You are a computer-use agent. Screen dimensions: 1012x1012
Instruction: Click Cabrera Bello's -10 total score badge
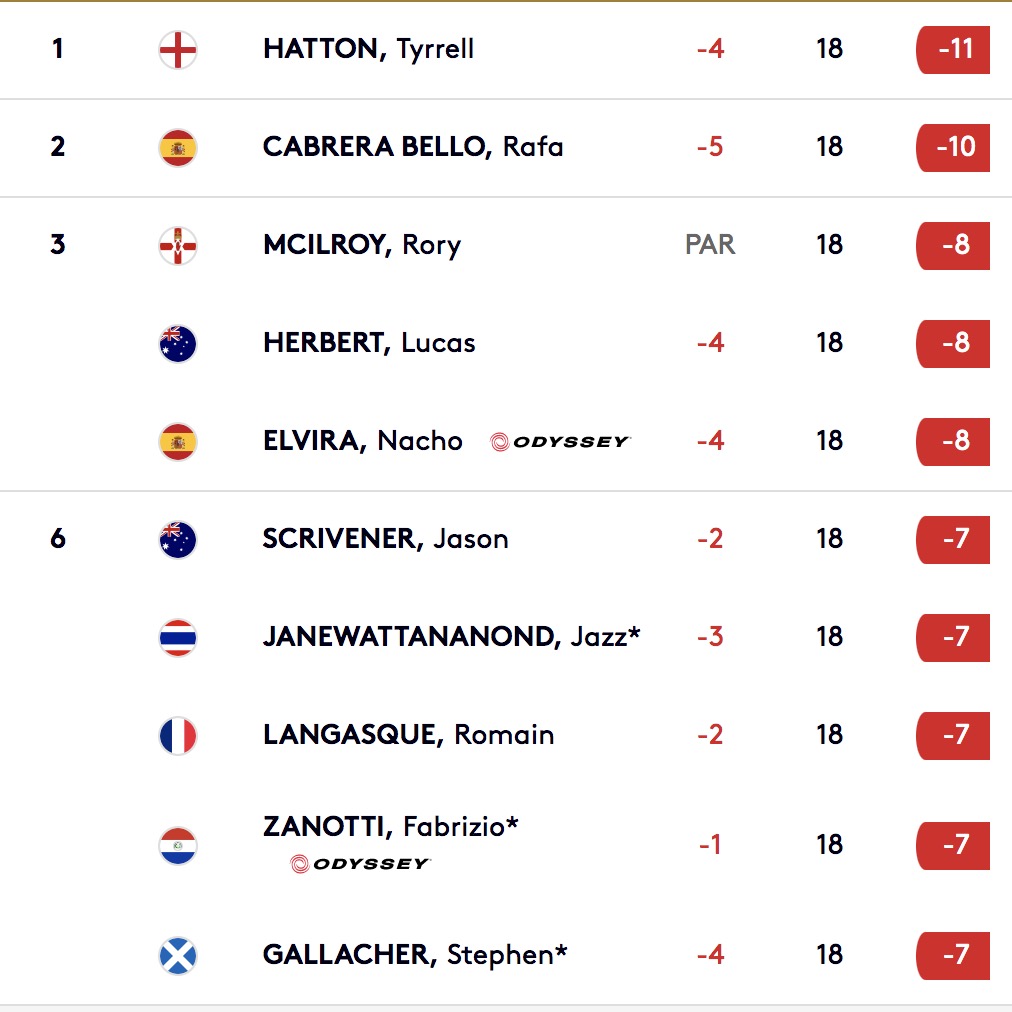coord(953,148)
